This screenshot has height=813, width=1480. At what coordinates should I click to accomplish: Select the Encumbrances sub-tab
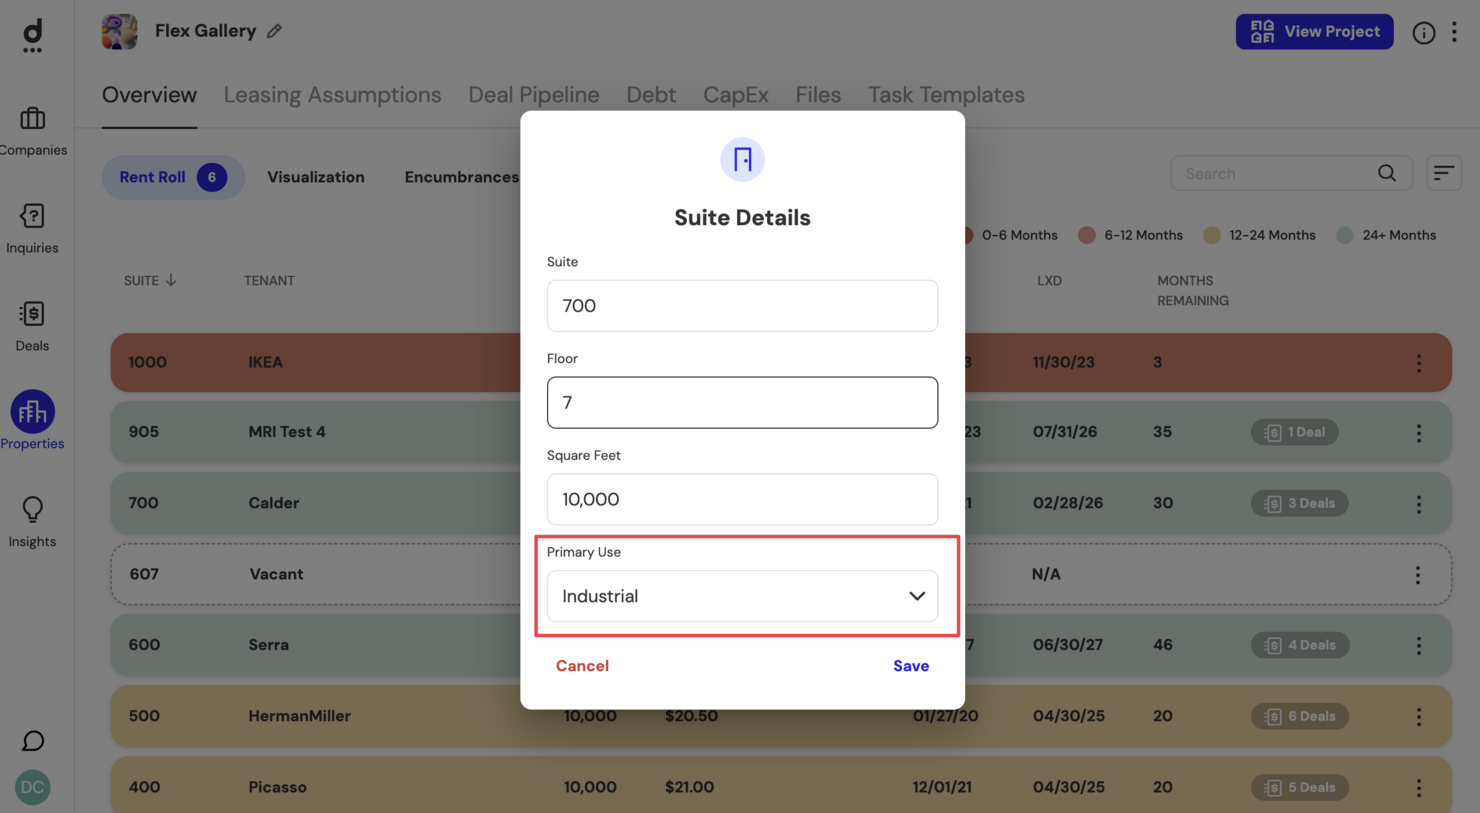tap(461, 177)
